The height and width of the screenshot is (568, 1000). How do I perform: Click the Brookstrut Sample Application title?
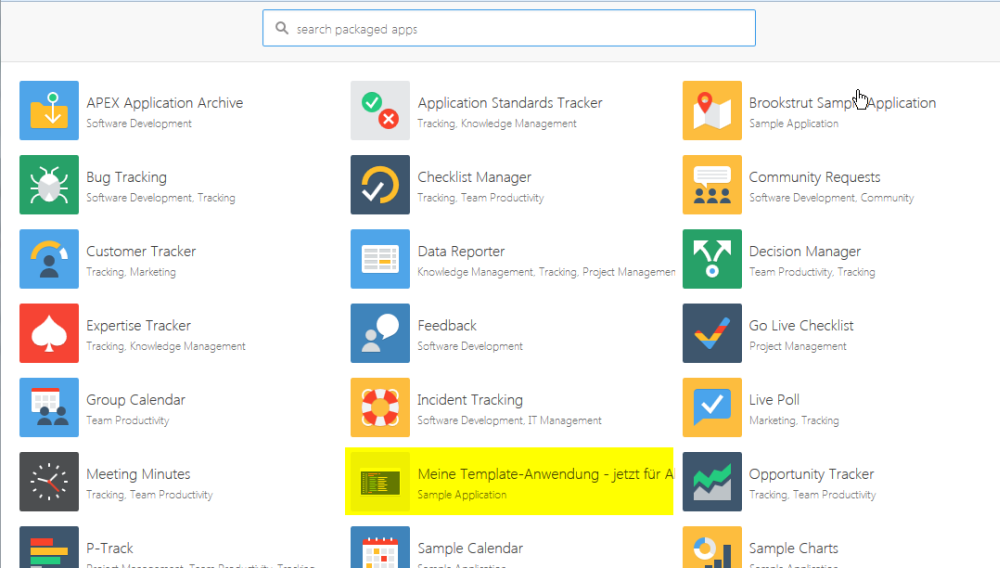point(842,103)
